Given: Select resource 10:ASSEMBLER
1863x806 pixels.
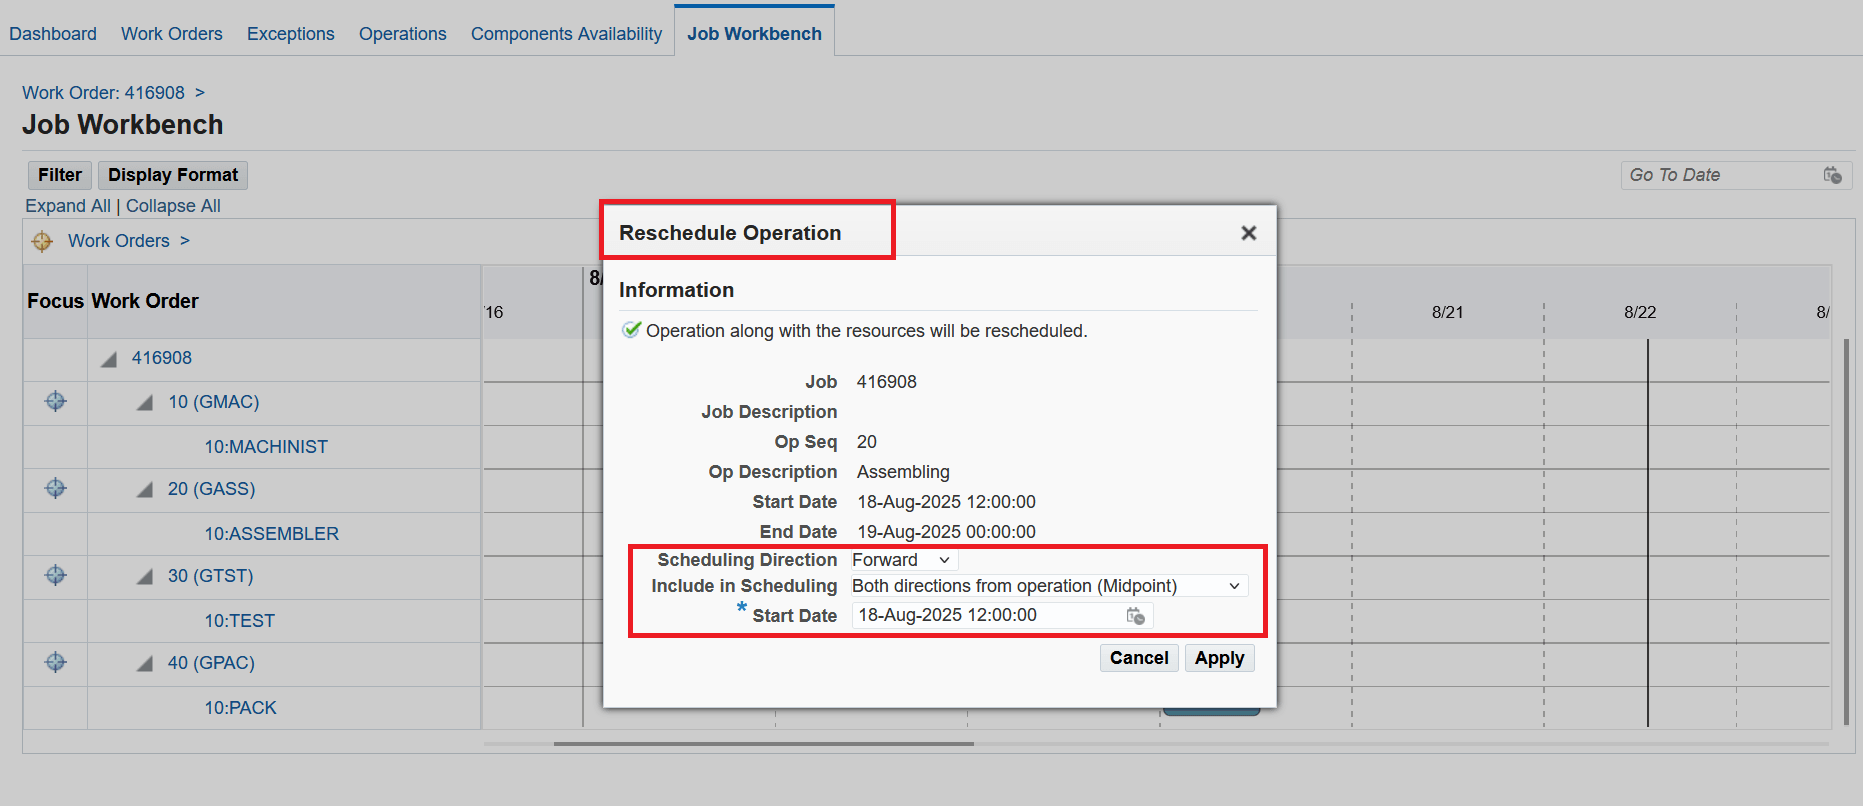Looking at the screenshot, I should coord(272,534).
